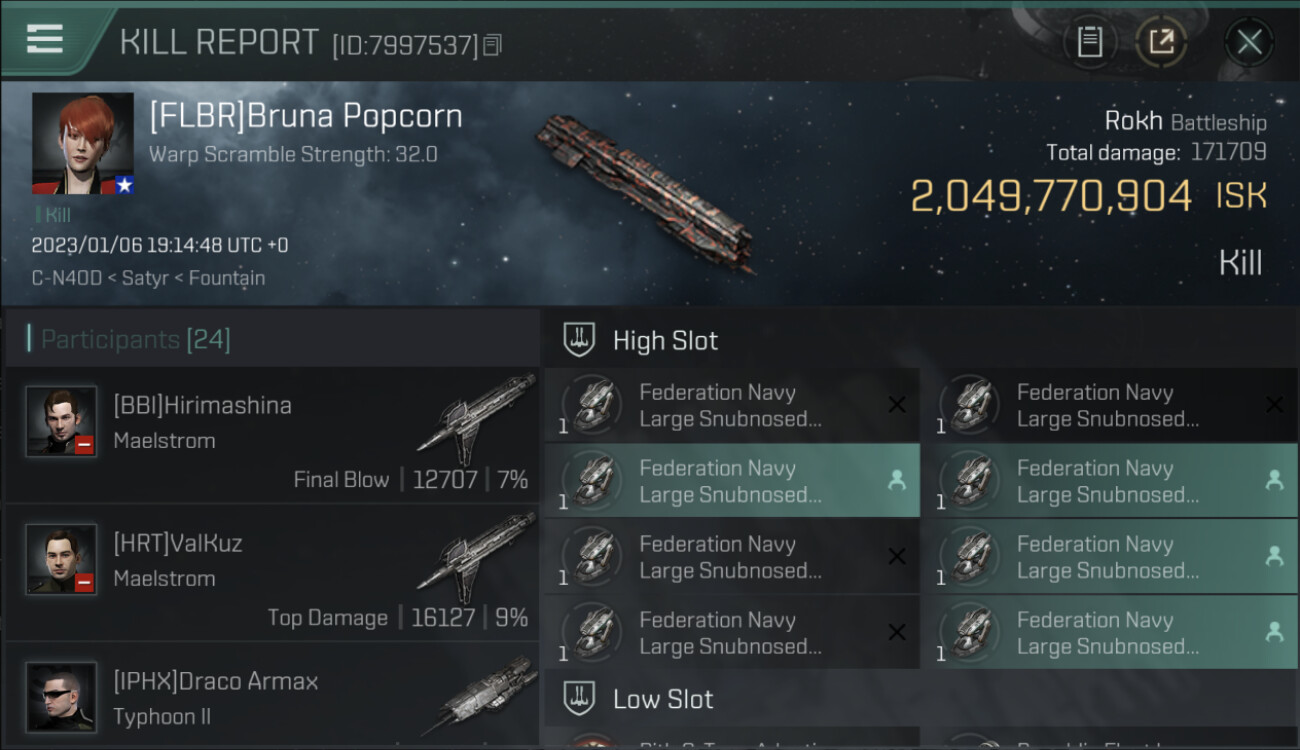Collapse the High Slot section
The height and width of the screenshot is (750, 1300).
click(x=665, y=340)
